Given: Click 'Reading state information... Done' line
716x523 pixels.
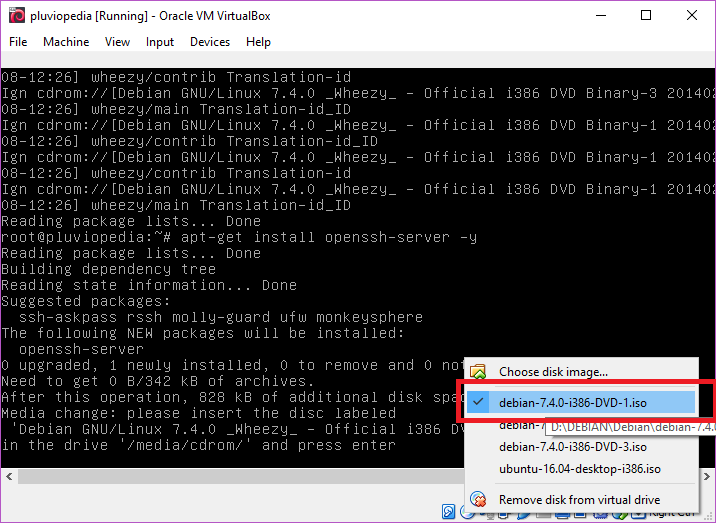Looking at the screenshot, I should [149, 285].
